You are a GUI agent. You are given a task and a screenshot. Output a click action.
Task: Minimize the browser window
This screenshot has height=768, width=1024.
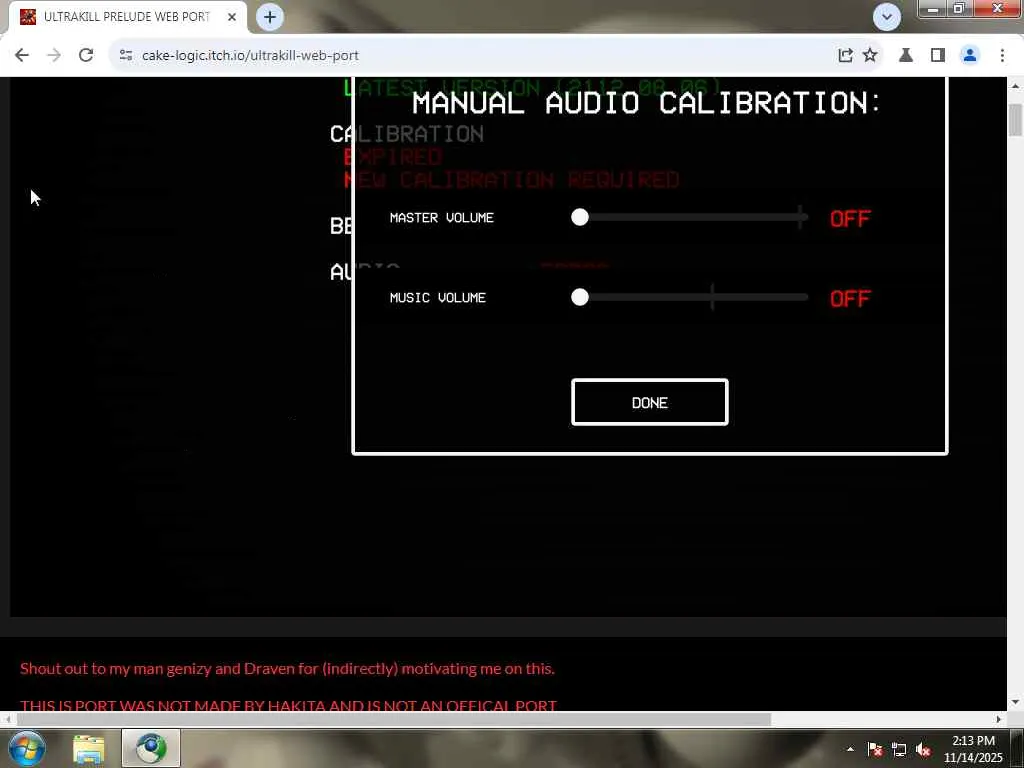pos(933,8)
